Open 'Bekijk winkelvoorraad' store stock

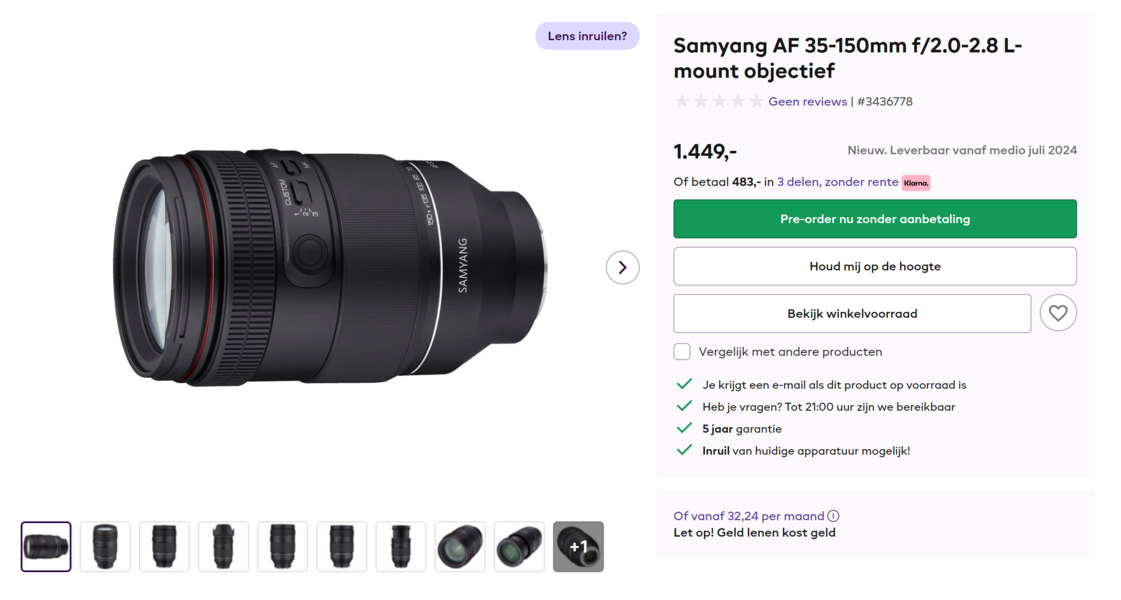point(851,313)
